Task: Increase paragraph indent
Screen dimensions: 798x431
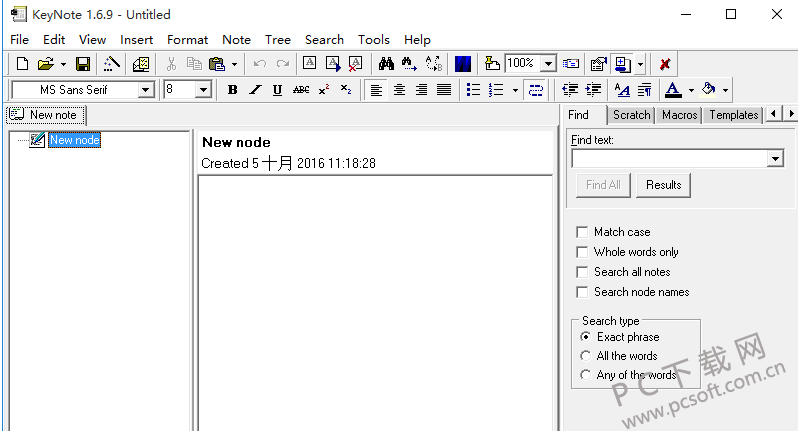Action: click(593, 90)
